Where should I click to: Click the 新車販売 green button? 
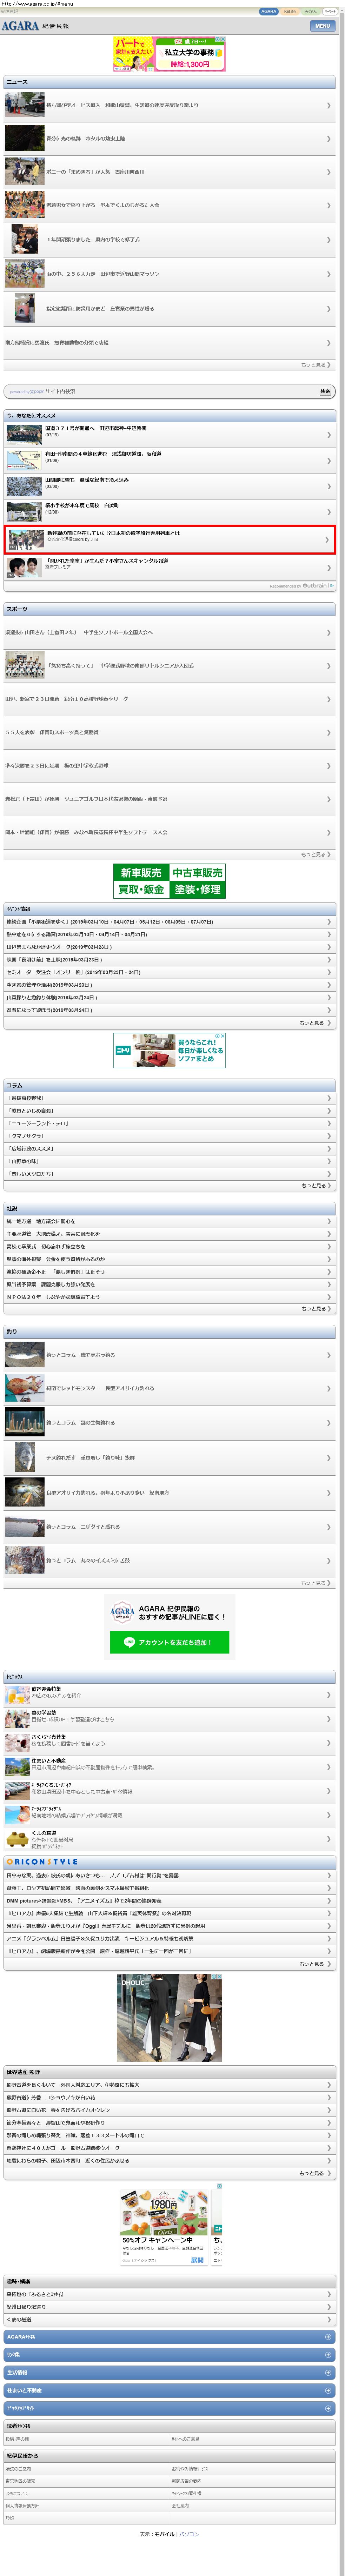(x=141, y=873)
